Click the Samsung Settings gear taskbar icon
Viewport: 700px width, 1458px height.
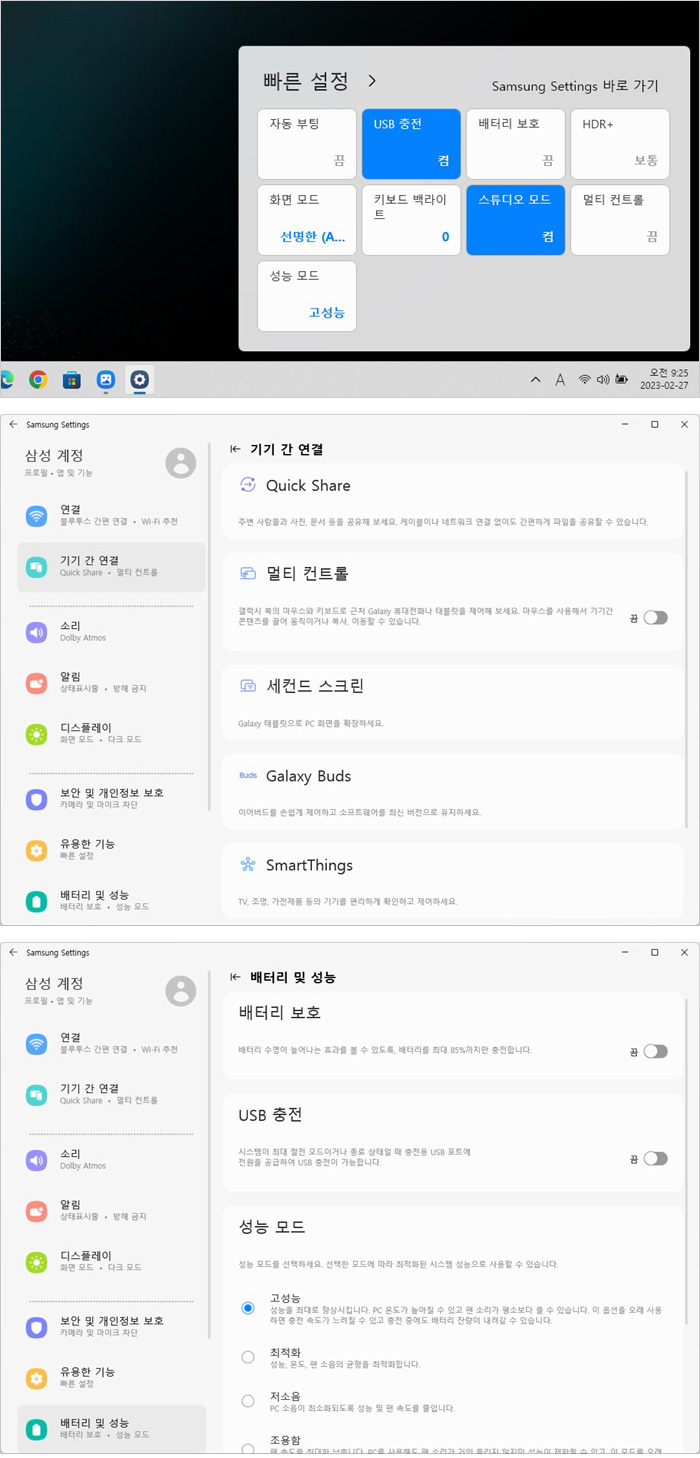tap(139, 379)
